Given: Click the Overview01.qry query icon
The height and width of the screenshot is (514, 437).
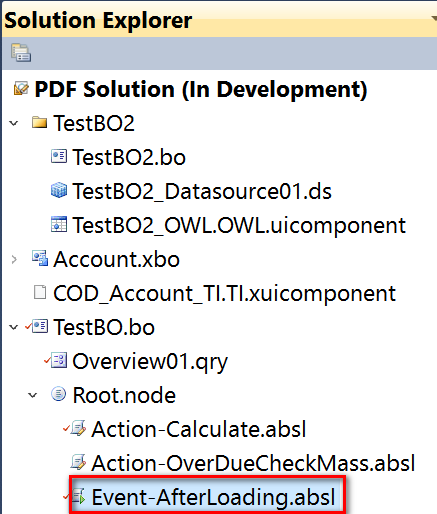Looking at the screenshot, I should tap(59, 360).
